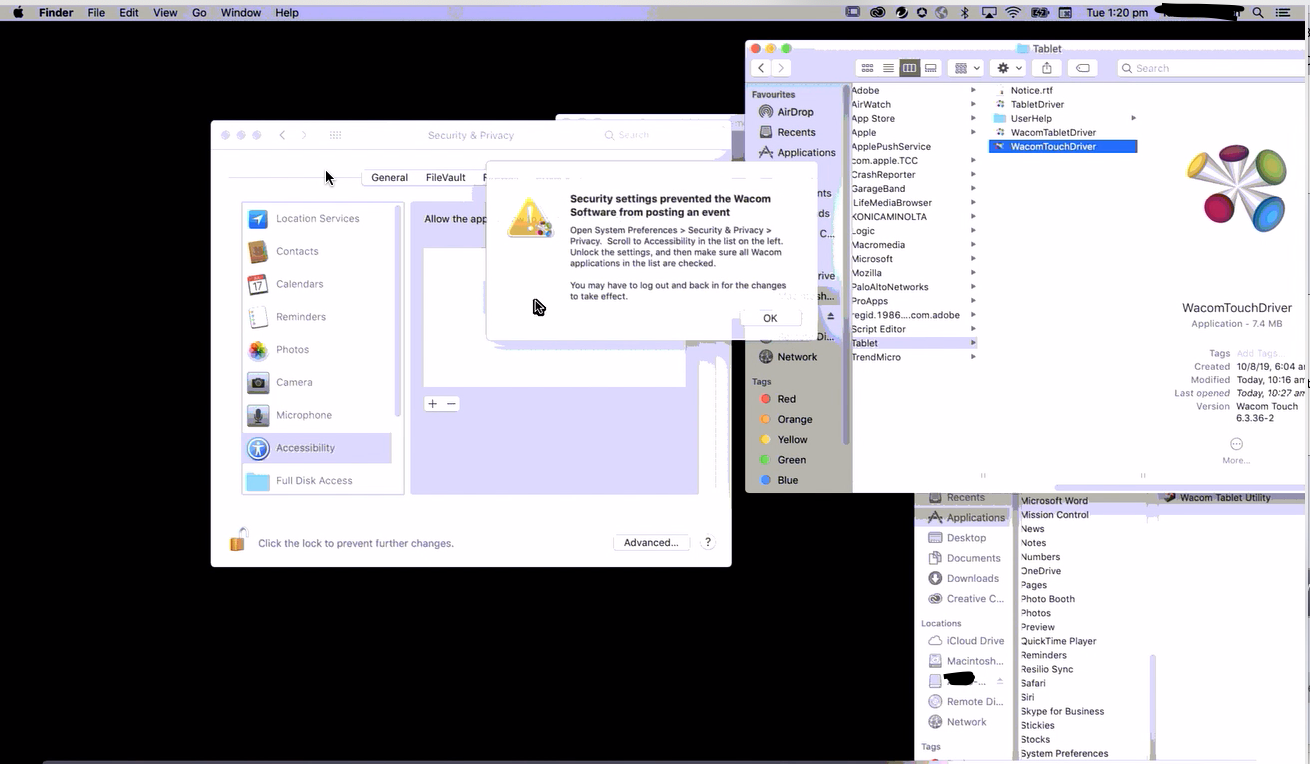Switch Tablet window to icon view
Screen dimensions: 1310x764
point(867,68)
